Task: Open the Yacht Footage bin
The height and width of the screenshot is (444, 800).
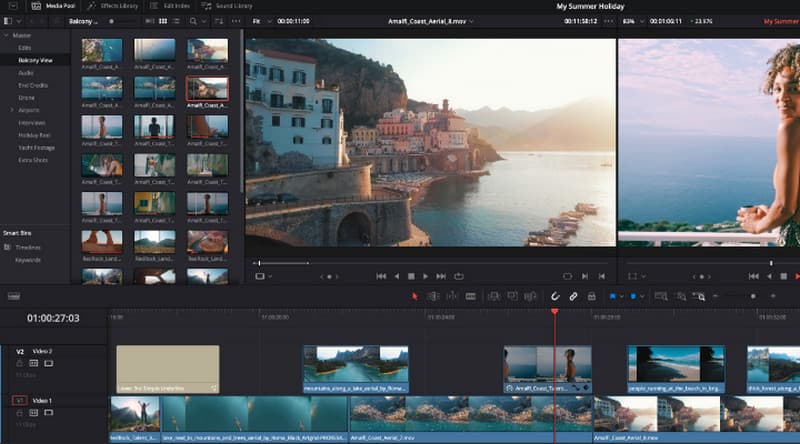Action: (36, 147)
